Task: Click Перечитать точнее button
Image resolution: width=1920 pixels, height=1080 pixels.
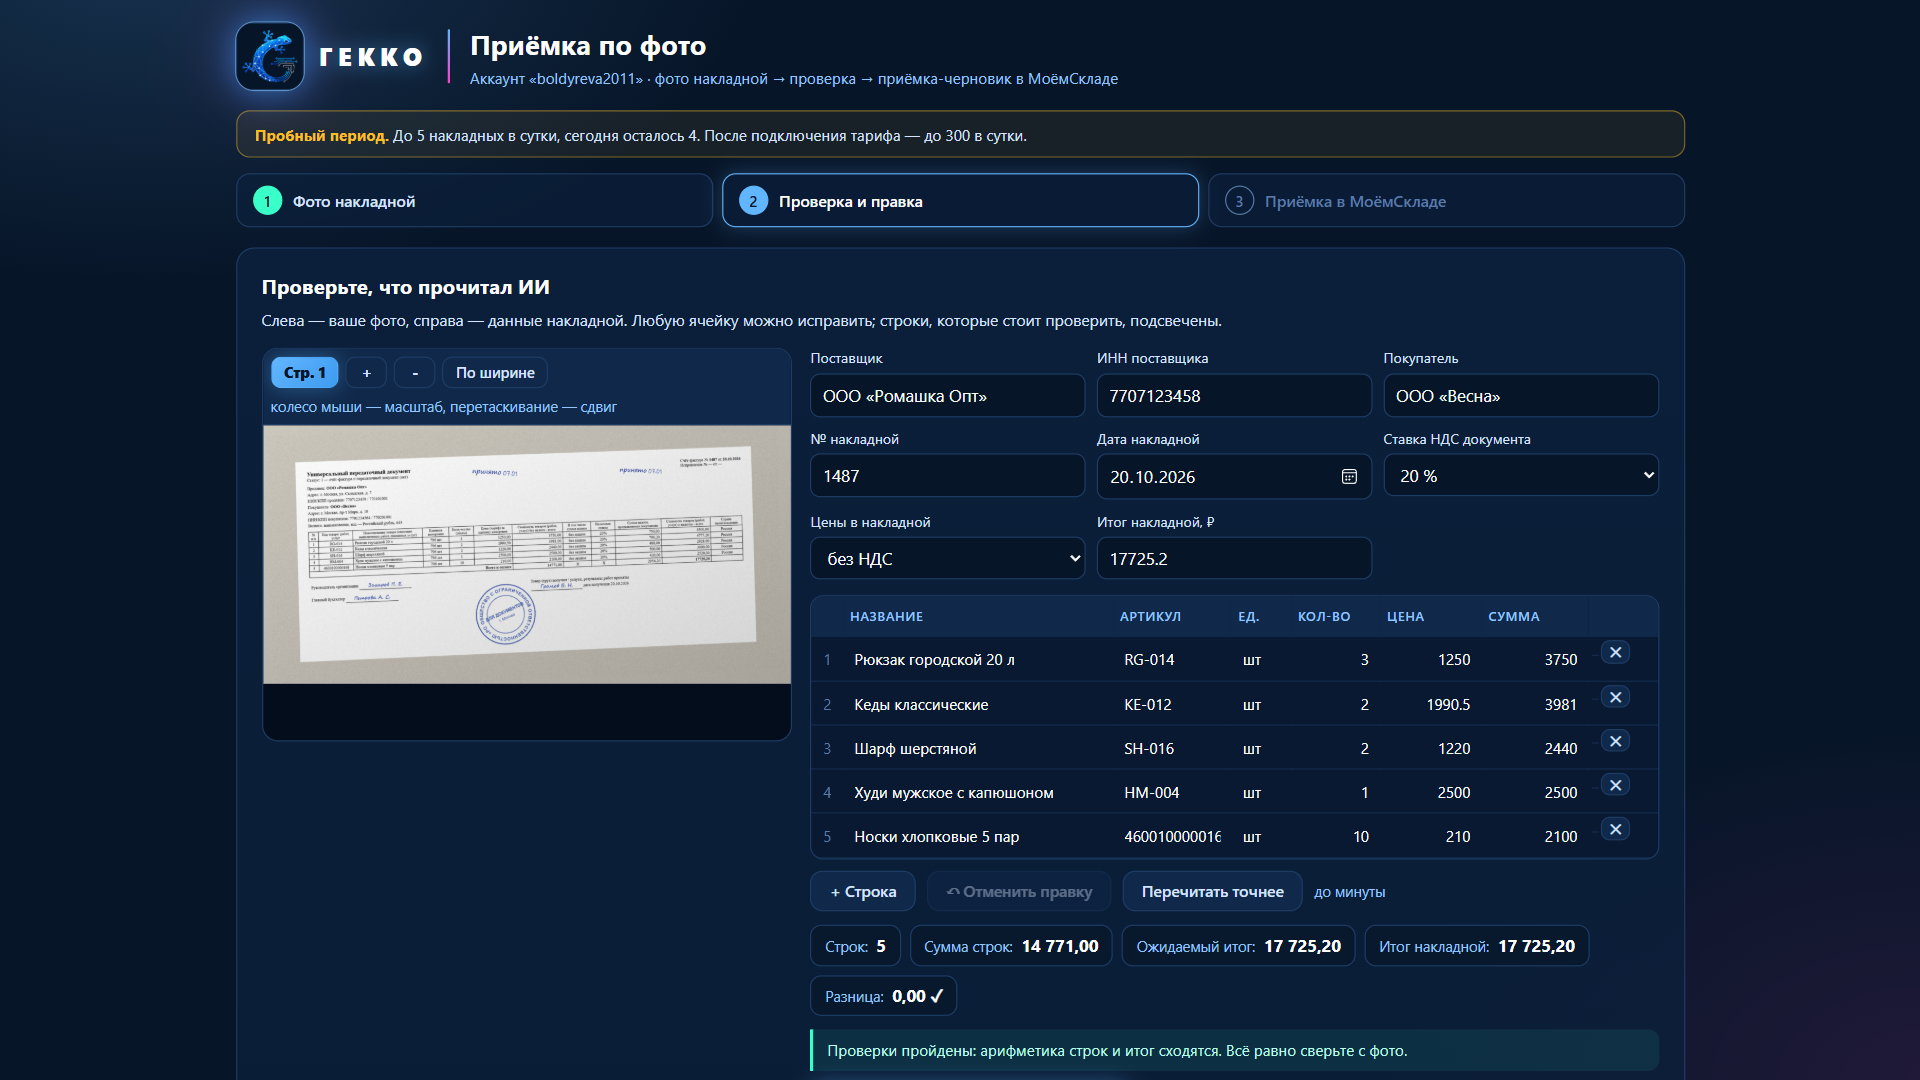Action: pyautogui.click(x=1212, y=892)
